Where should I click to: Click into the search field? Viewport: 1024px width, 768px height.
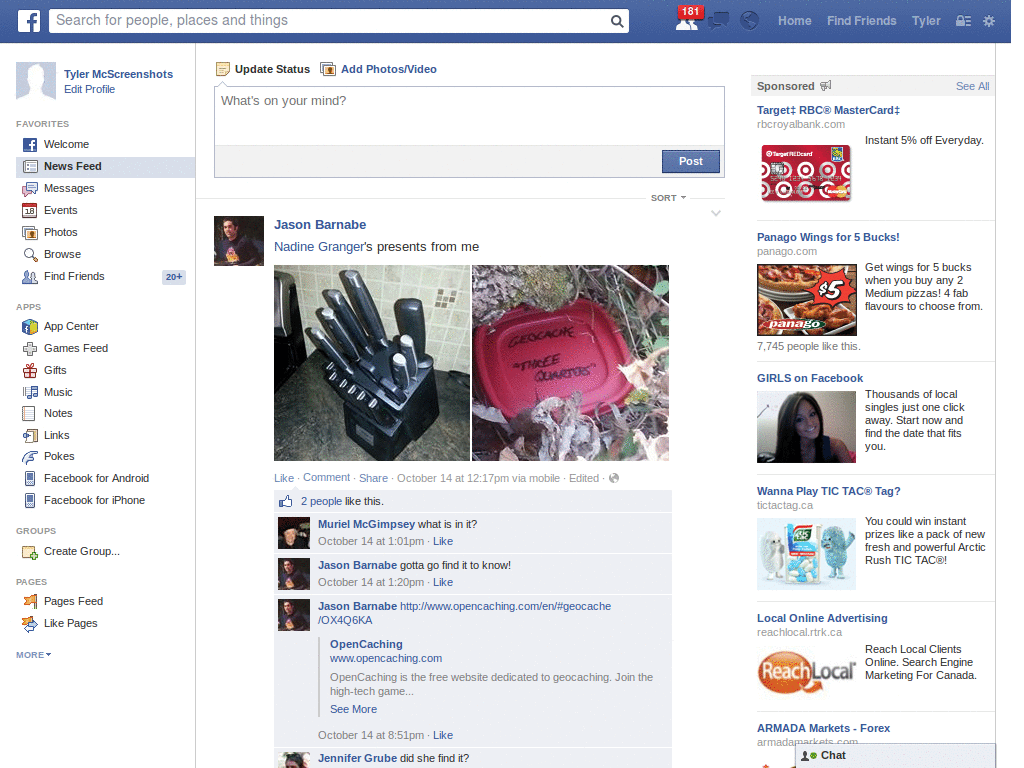point(330,21)
